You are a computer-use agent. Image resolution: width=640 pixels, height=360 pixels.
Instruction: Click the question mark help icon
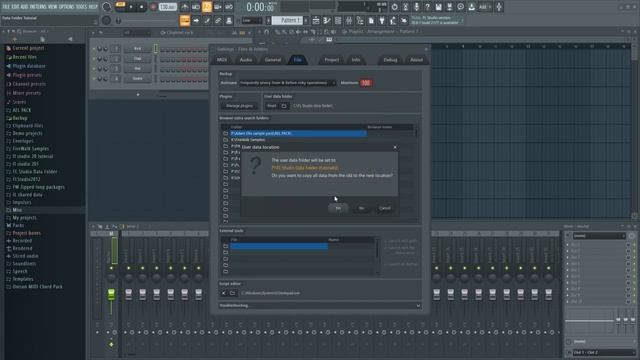coord(427,7)
